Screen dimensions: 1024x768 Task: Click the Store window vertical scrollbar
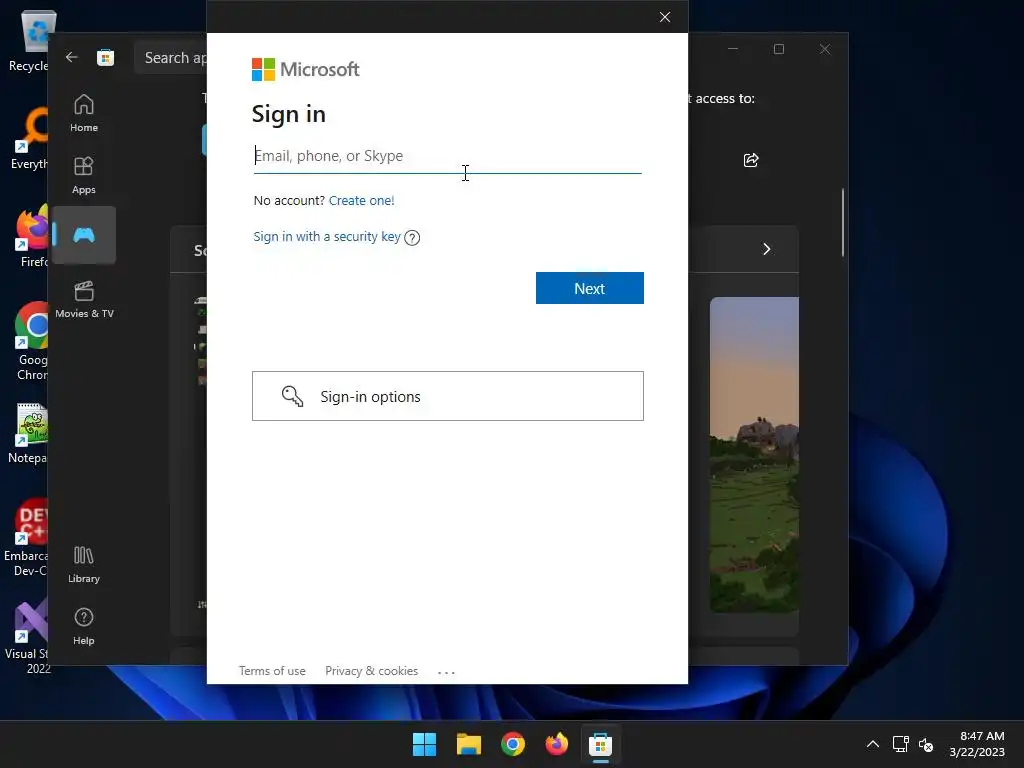pyautogui.click(x=842, y=222)
